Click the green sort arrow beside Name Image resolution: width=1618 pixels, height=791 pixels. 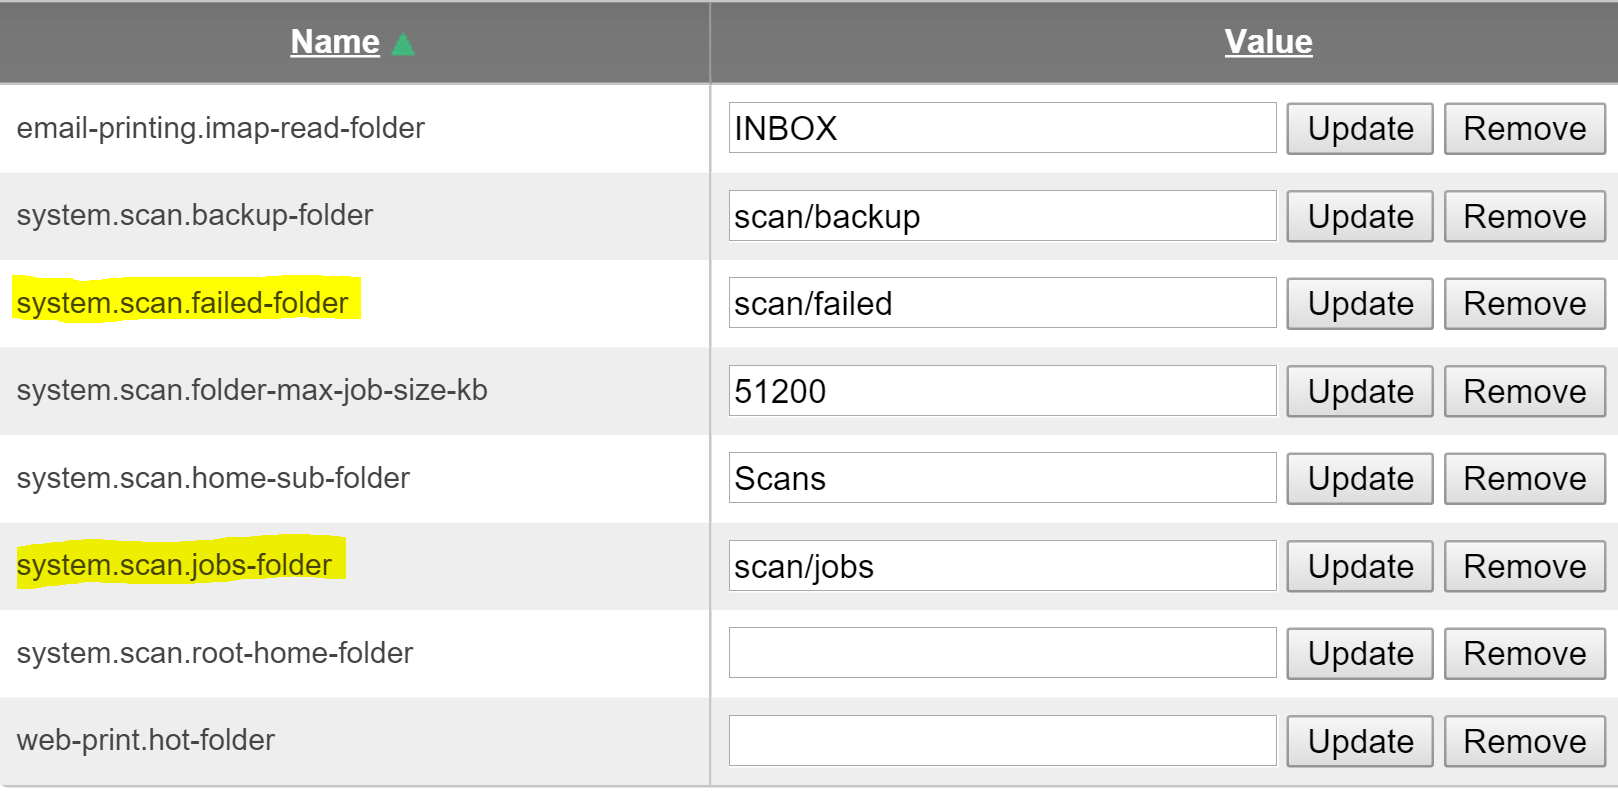(x=403, y=44)
